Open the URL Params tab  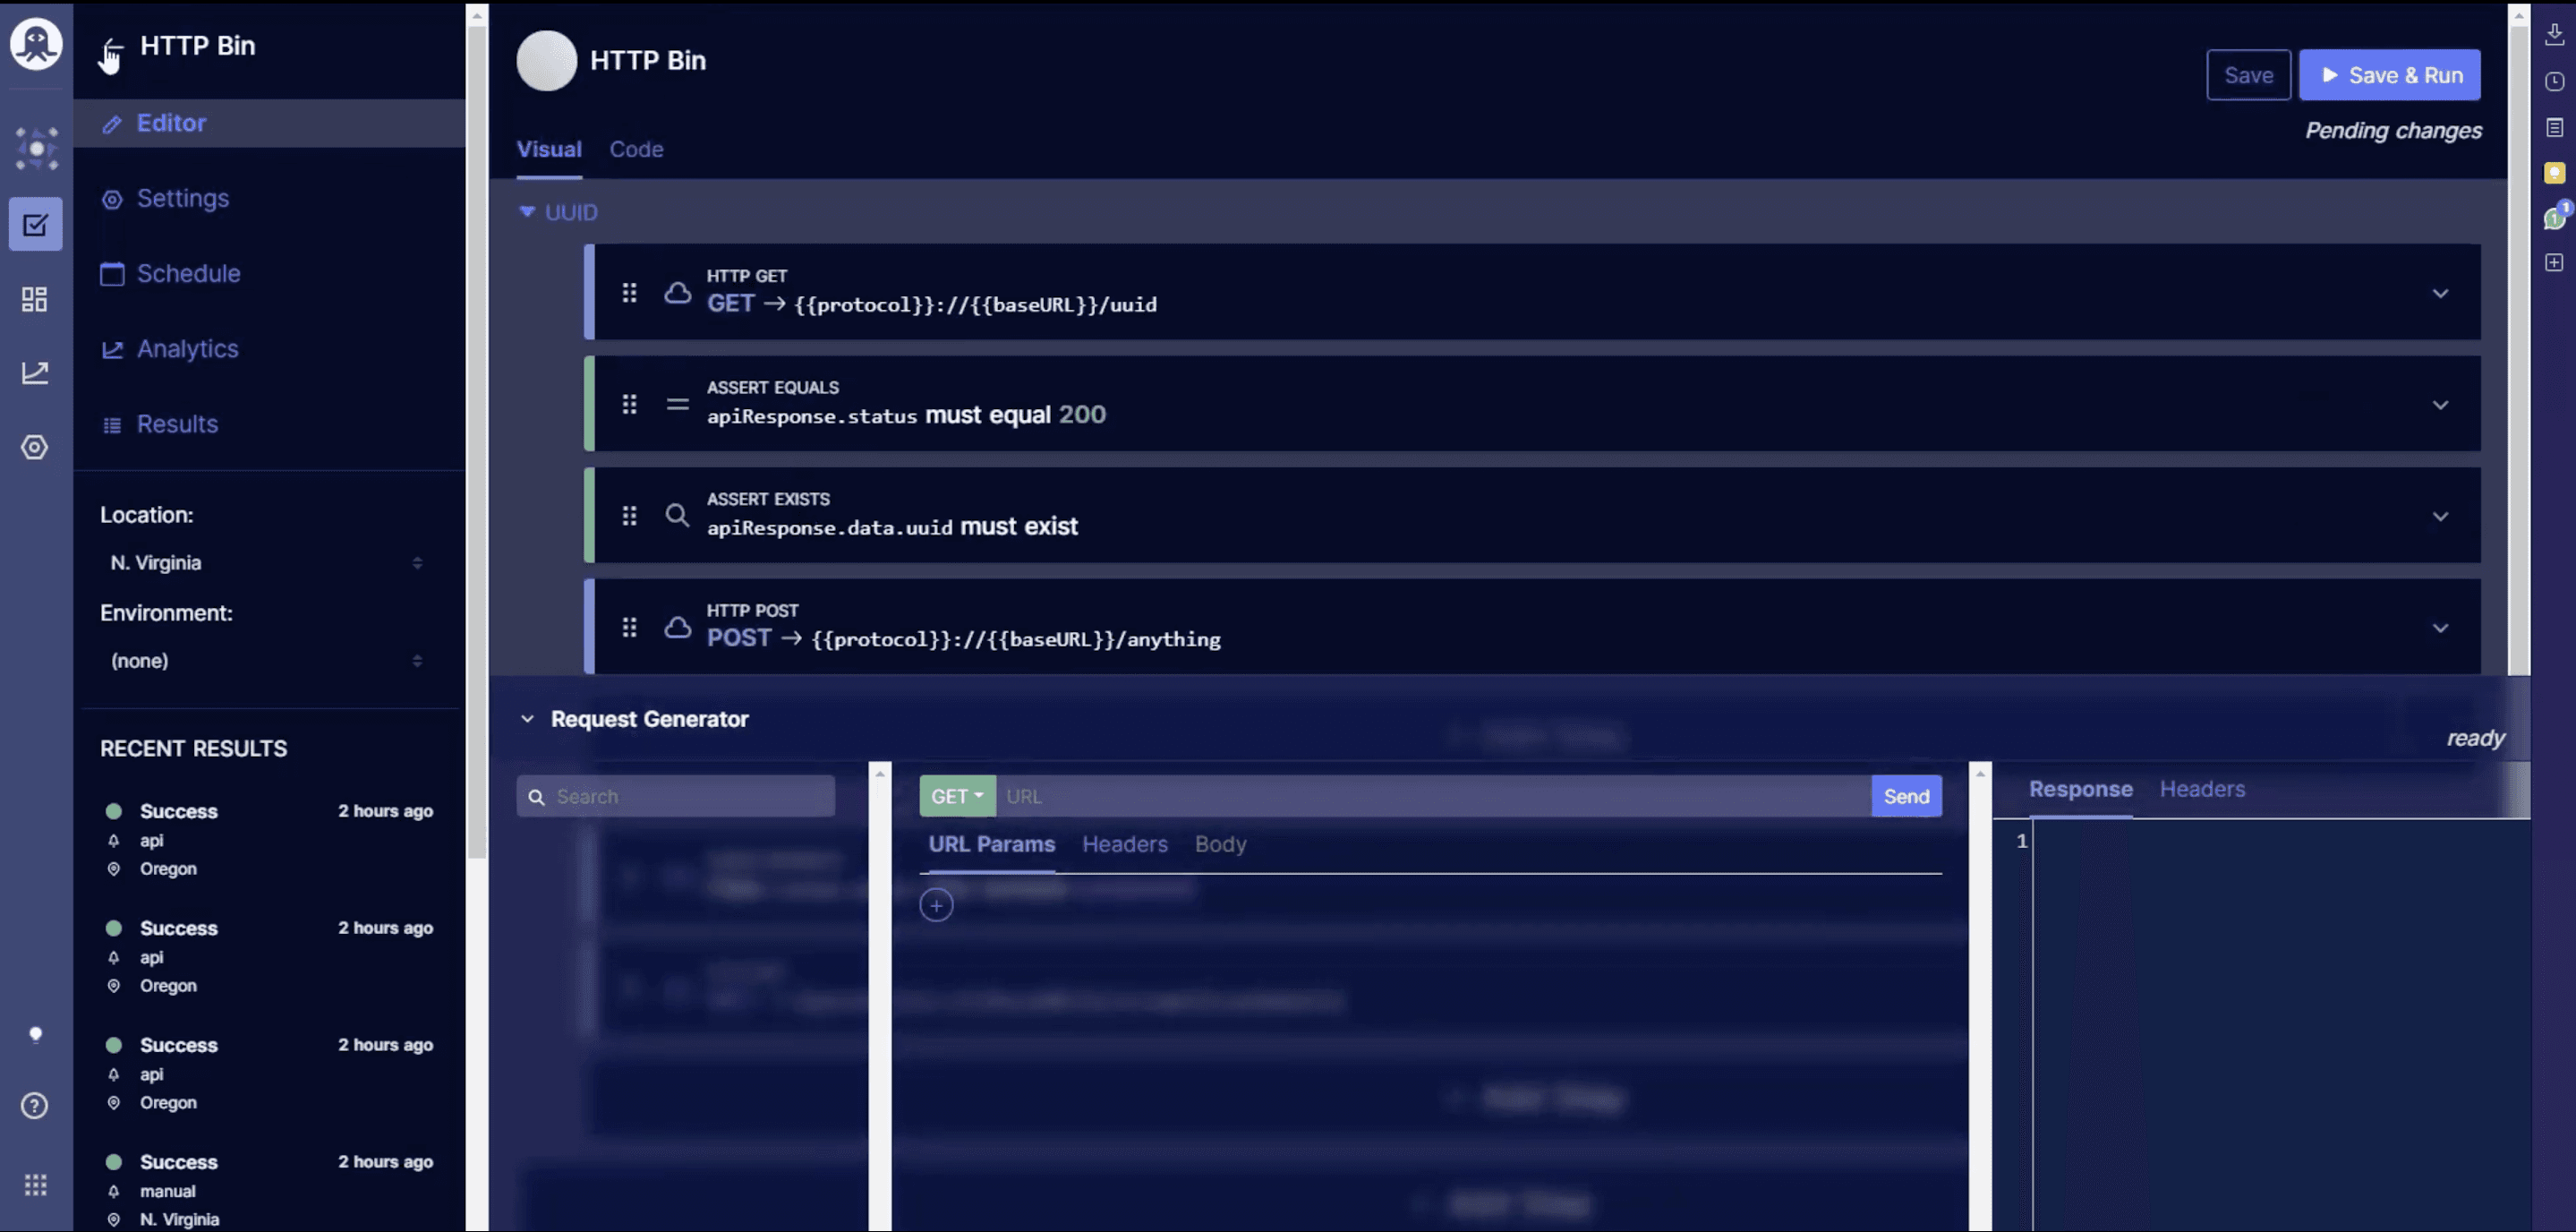(991, 844)
